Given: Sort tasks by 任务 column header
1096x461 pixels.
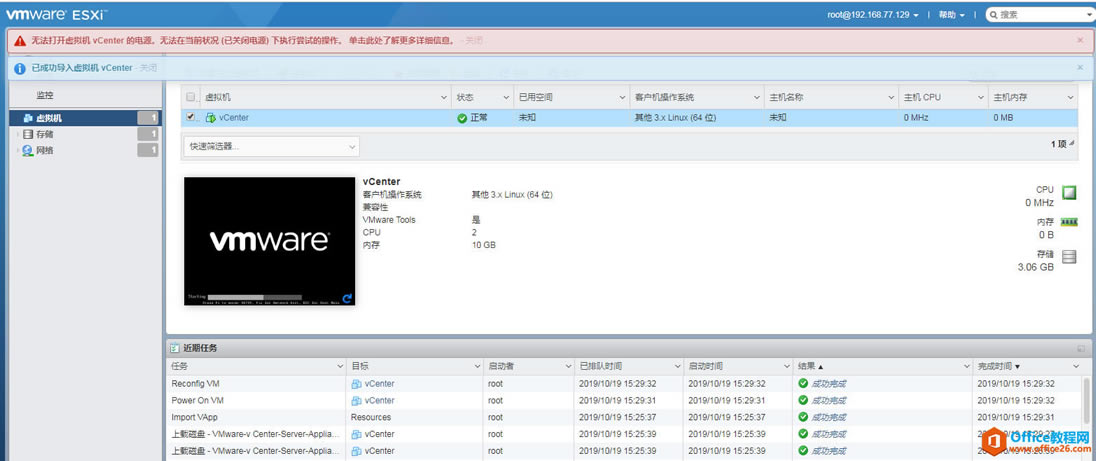Looking at the screenshot, I should [x=180, y=367].
